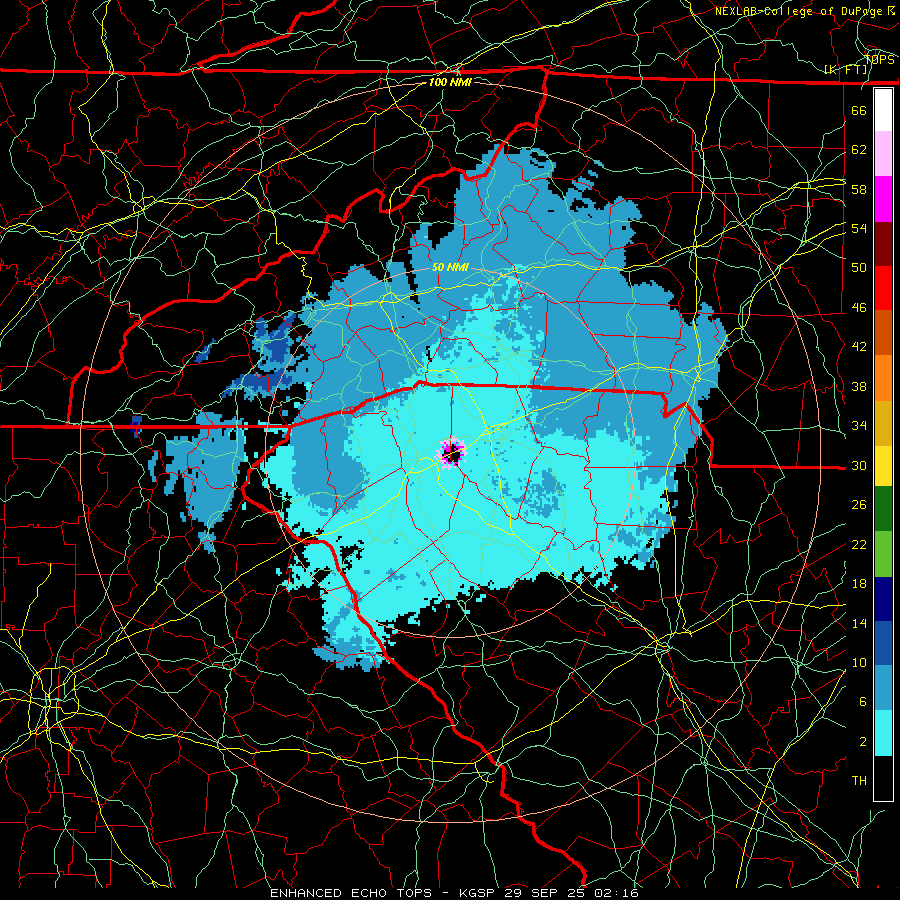Screen dimensions: 900x900
Task: Click the legend value "34"
Action: pyautogui.click(x=859, y=426)
